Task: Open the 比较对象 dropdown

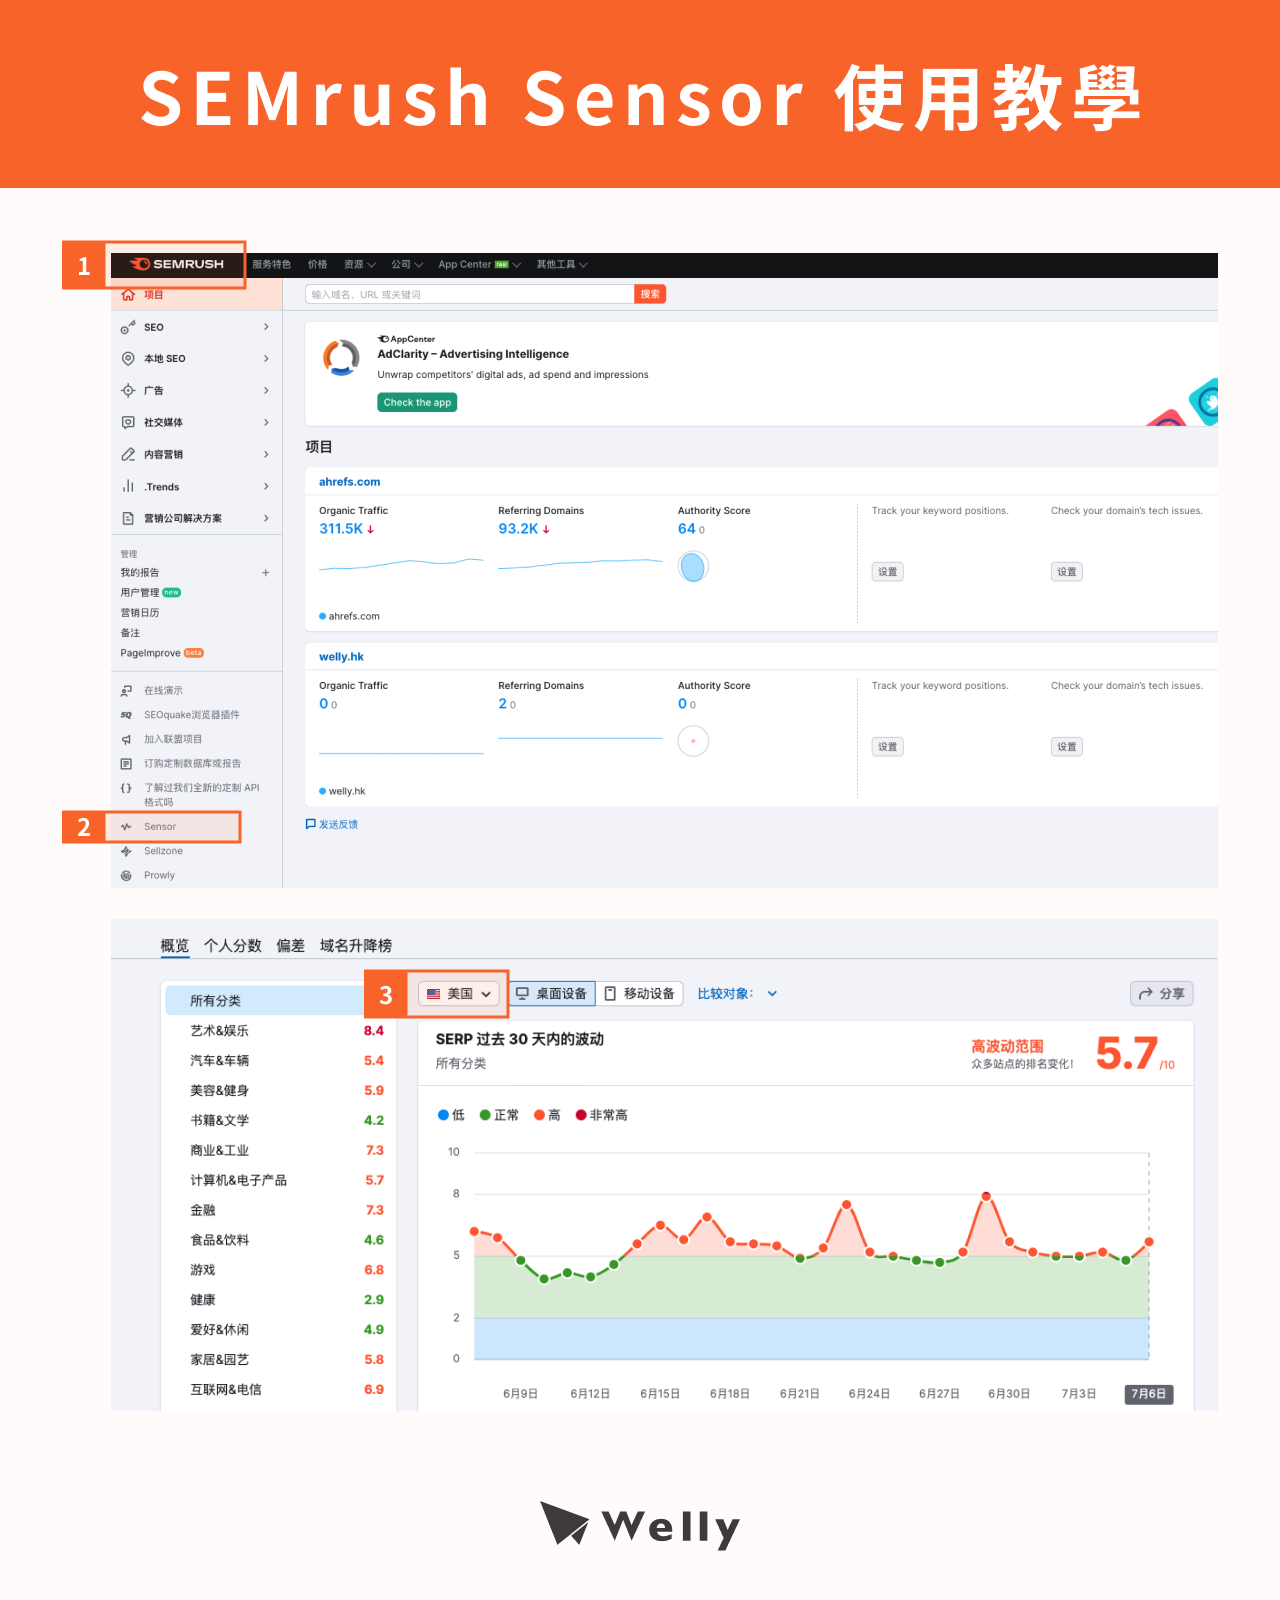Action: point(737,994)
